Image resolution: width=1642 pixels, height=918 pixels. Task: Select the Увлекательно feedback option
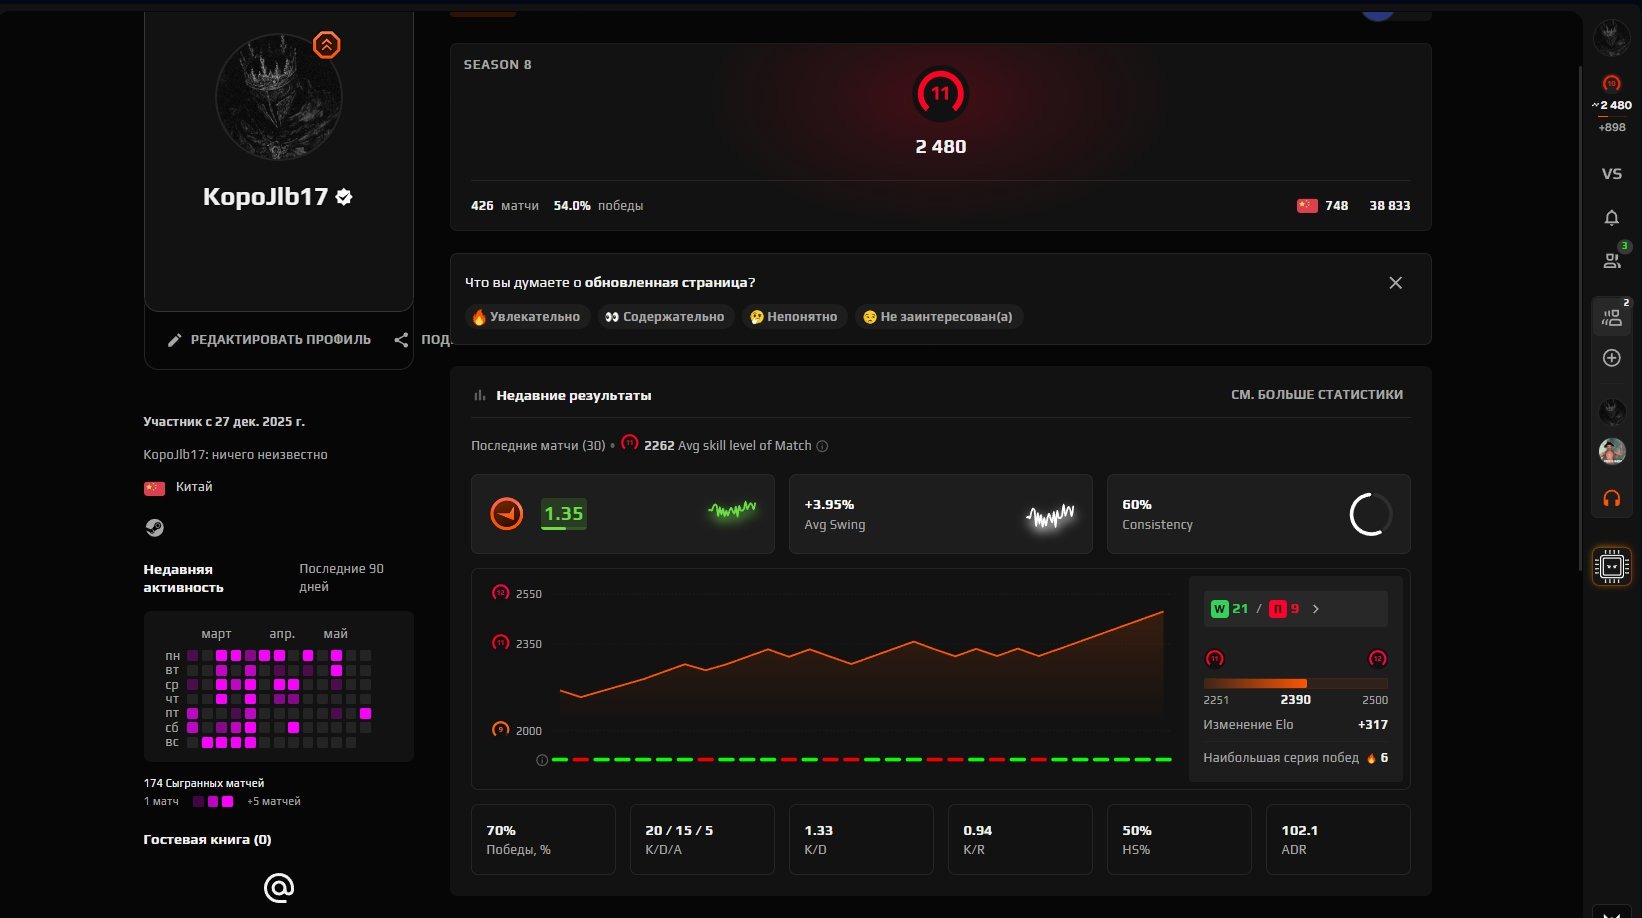point(526,317)
